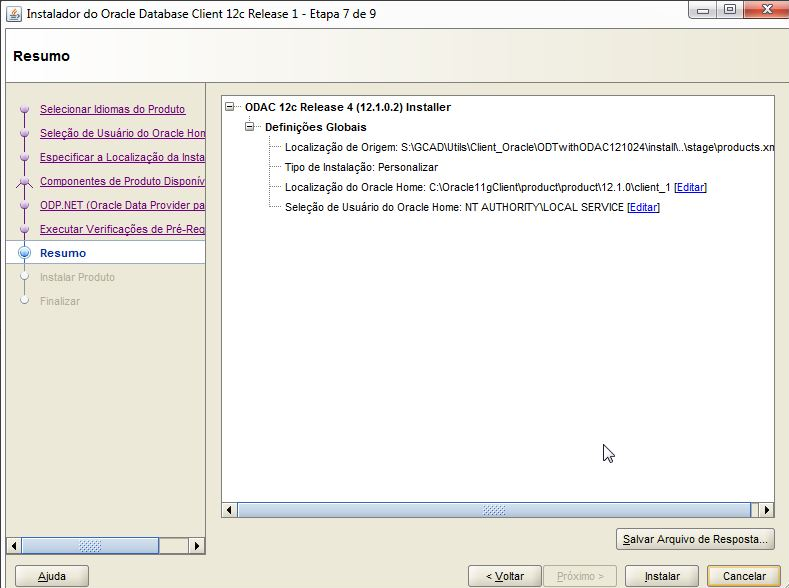Click the Instalar Produto step label
The height and width of the screenshot is (588, 789).
point(77,277)
